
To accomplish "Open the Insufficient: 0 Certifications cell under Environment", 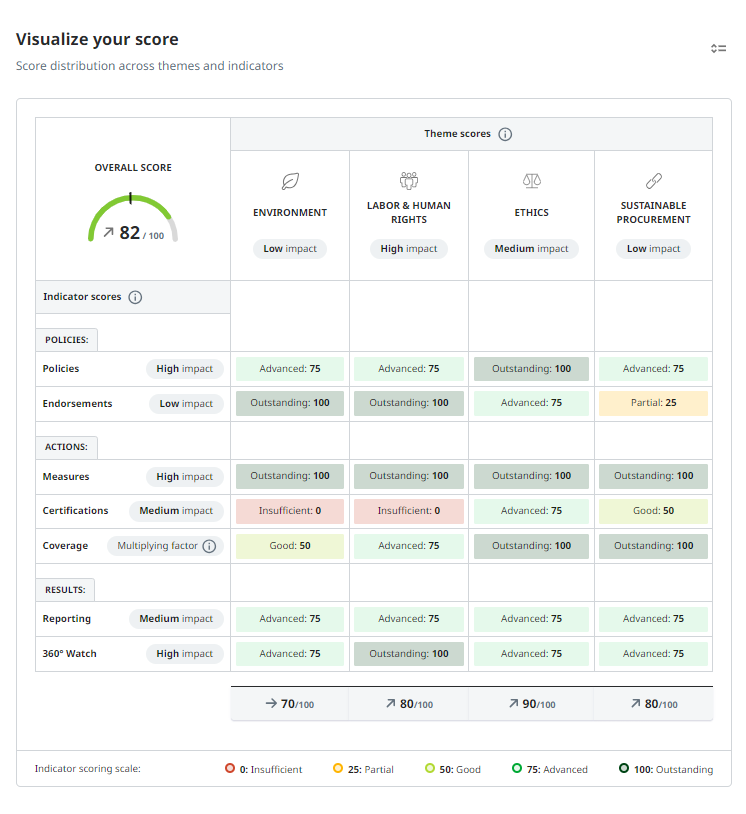I will tap(290, 511).
